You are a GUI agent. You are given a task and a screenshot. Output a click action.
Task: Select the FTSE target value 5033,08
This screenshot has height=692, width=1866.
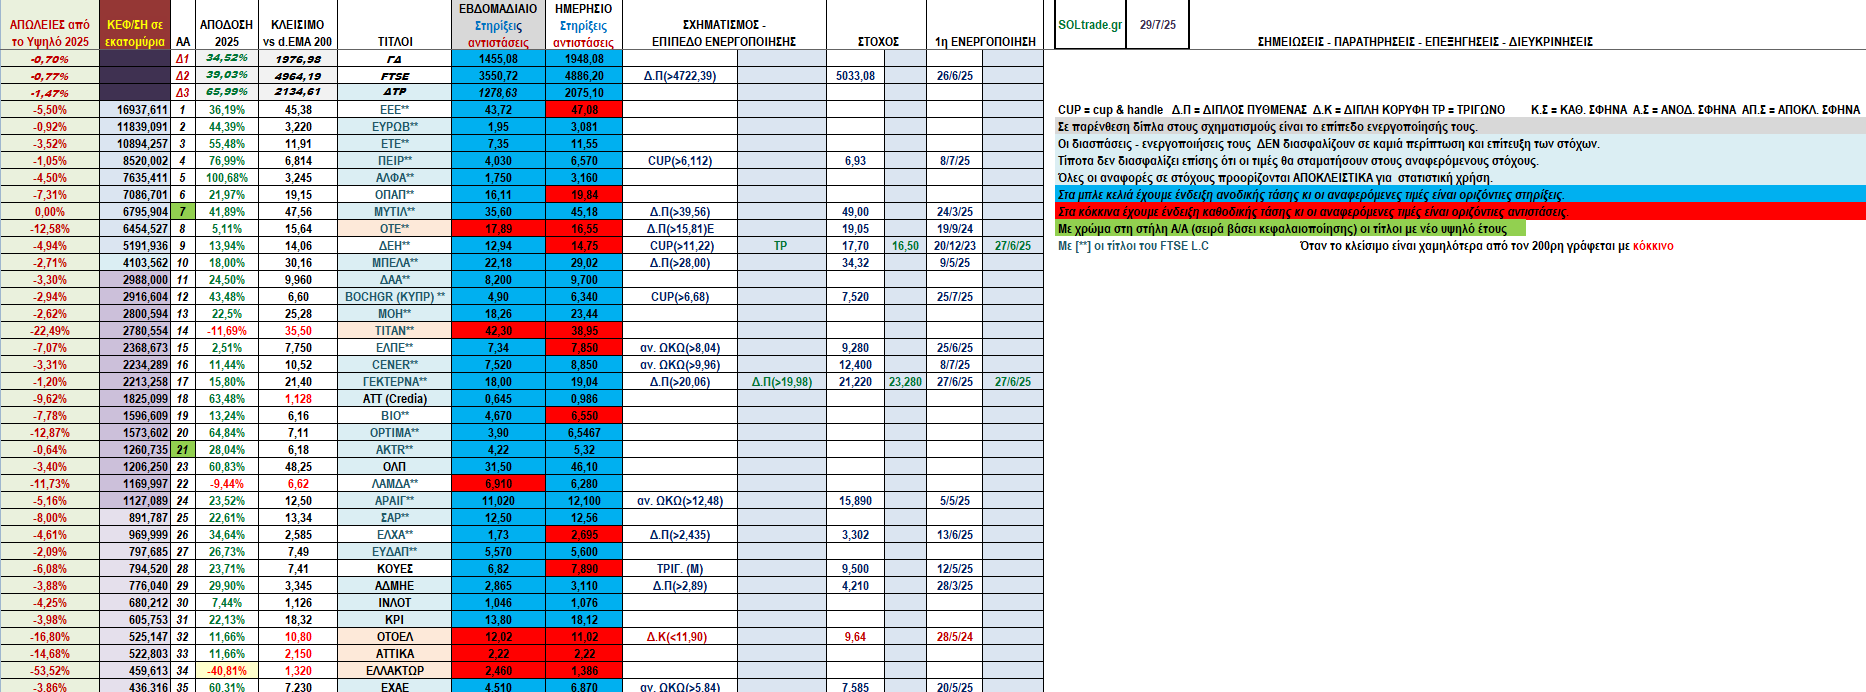pos(855,76)
